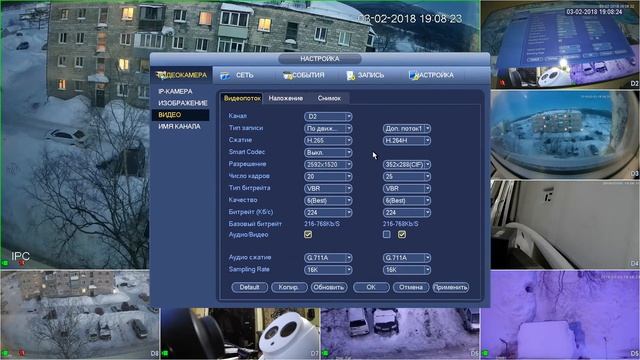Select the bottom-left parking lot camera preview
This screenshot has width=640, height=360.
pyautogui.click(x=80, y=314)
